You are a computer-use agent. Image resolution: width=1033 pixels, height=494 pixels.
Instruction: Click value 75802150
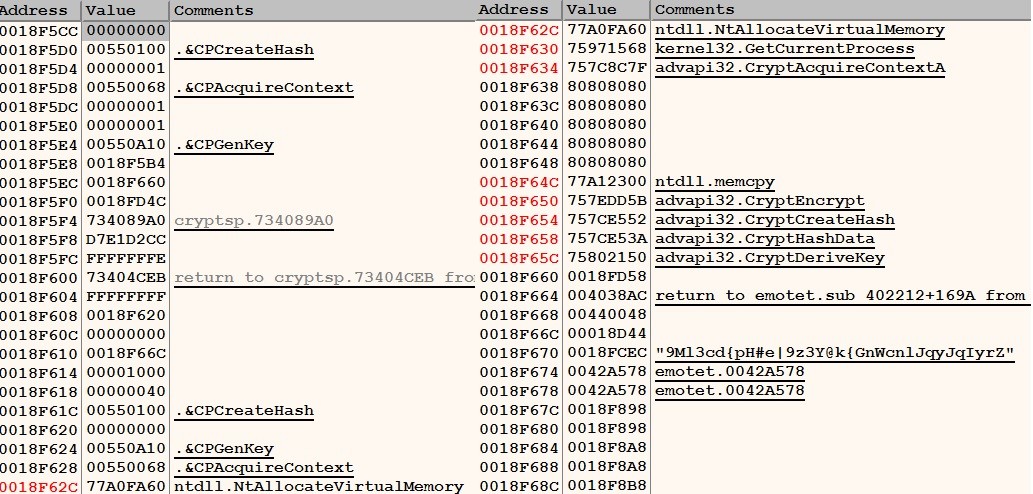click(x=607, y=258)
